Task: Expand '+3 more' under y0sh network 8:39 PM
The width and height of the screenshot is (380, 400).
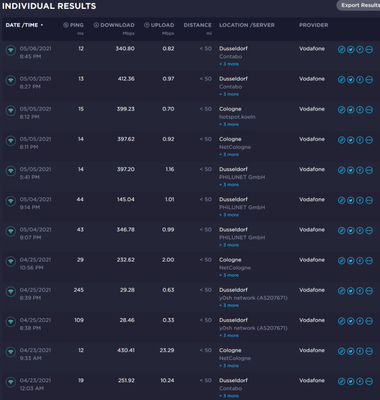Action: (x=229, y=305)
